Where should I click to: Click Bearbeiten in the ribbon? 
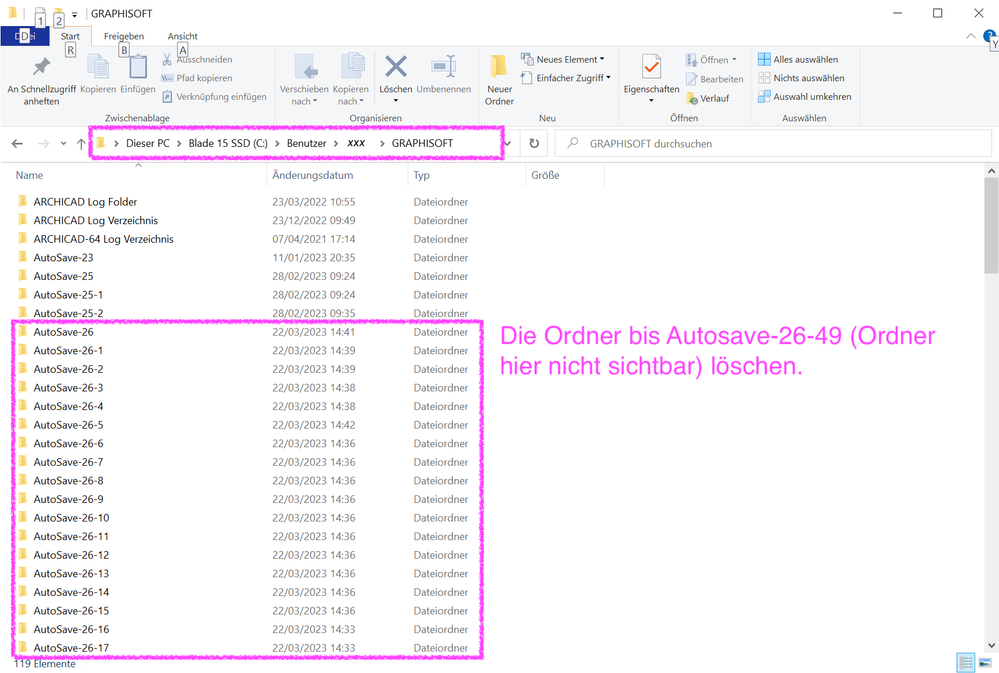(714, 79)
